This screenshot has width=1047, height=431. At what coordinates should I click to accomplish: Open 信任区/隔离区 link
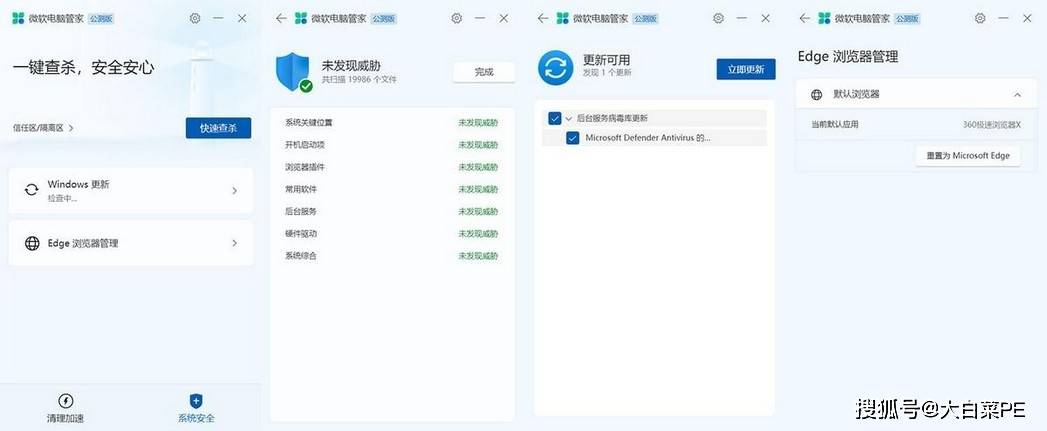click(43, 127)
